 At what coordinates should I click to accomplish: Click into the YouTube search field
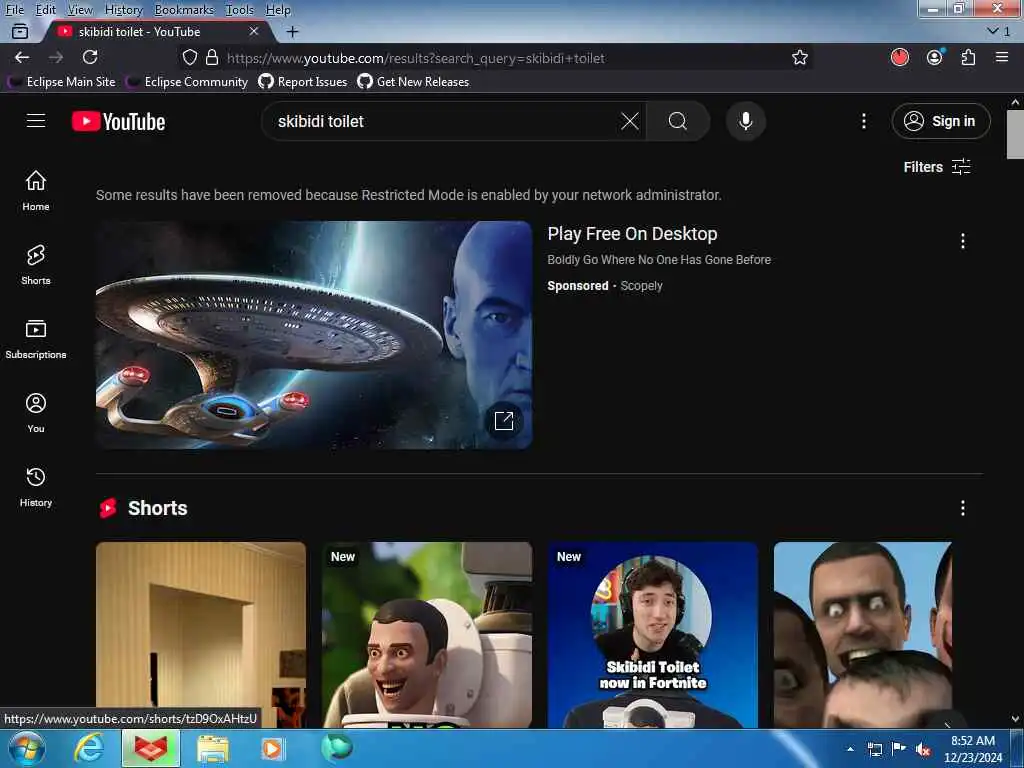tap(444, 121)
